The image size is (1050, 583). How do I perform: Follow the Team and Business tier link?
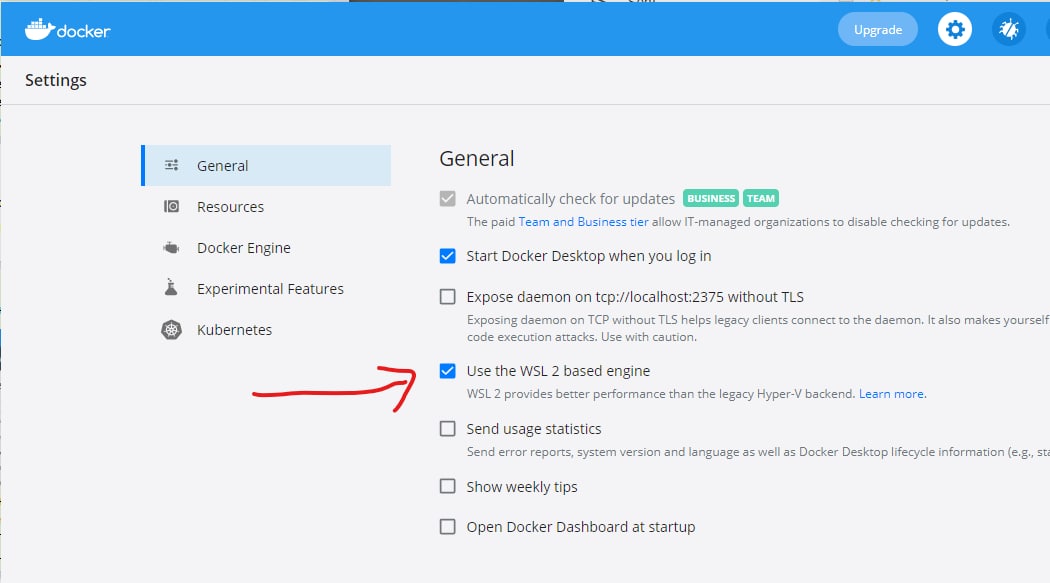pyautogui.click(x=583, y=222)
